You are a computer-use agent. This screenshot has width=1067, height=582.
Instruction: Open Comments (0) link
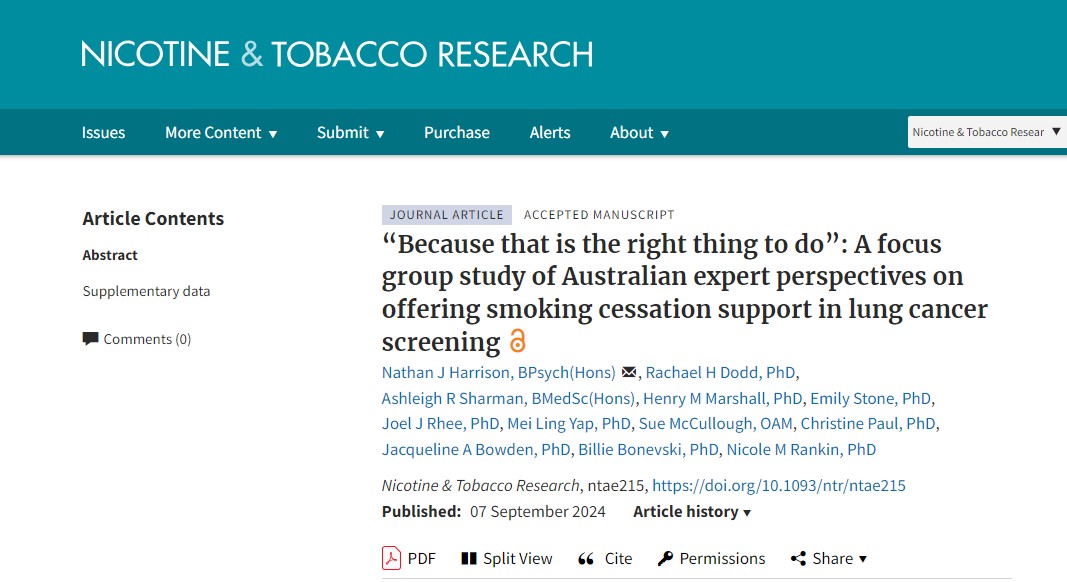click(x=147, y=339)
